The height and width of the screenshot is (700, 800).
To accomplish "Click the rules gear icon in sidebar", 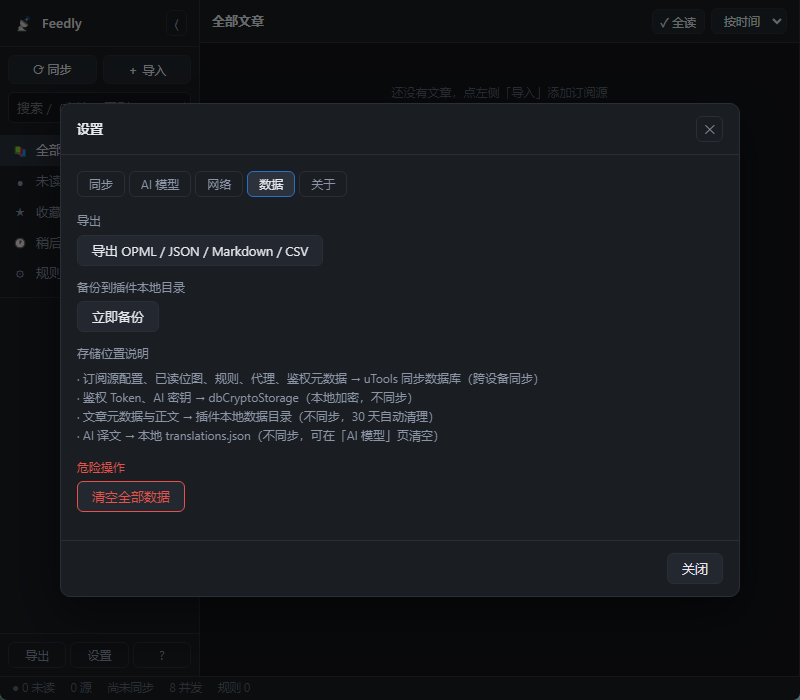I will coord(20,274).
